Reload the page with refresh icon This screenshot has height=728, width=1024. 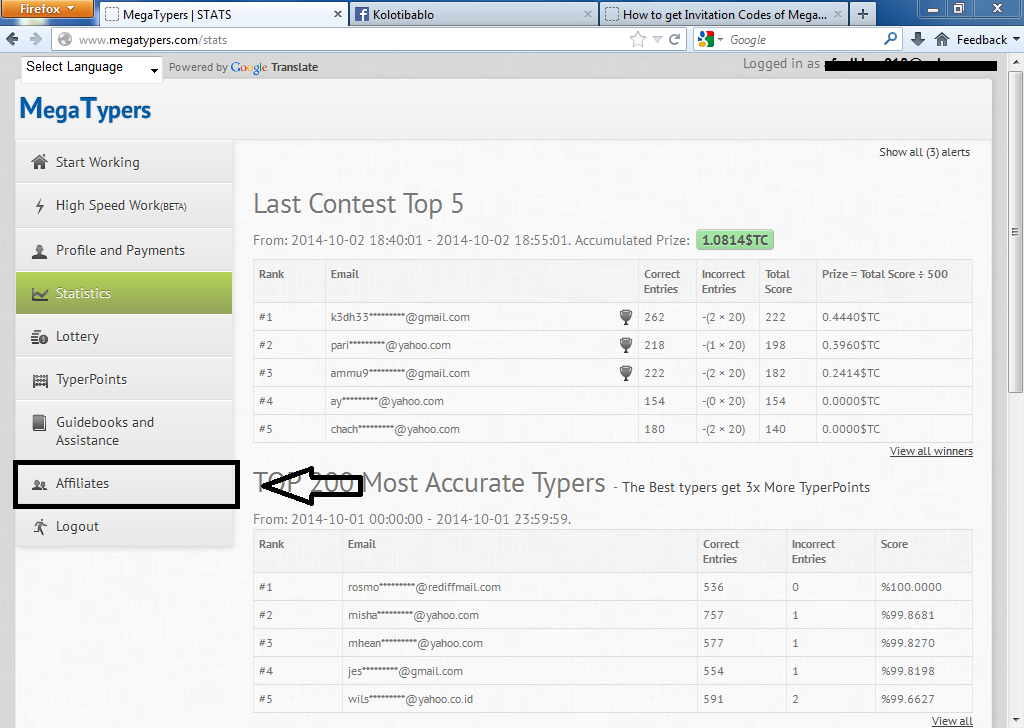pos(675,40)
